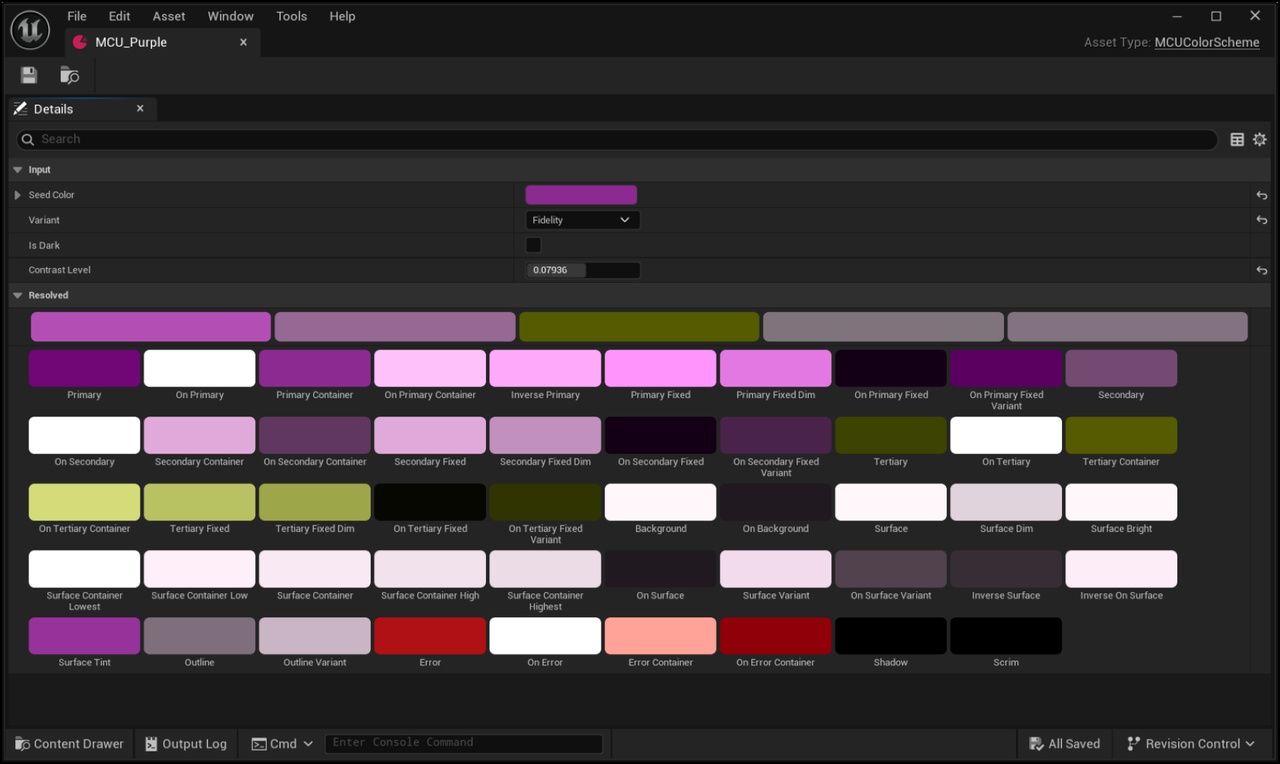Collapse the Input section
This screenshot has width=1280, height=764.
(17, 170)
